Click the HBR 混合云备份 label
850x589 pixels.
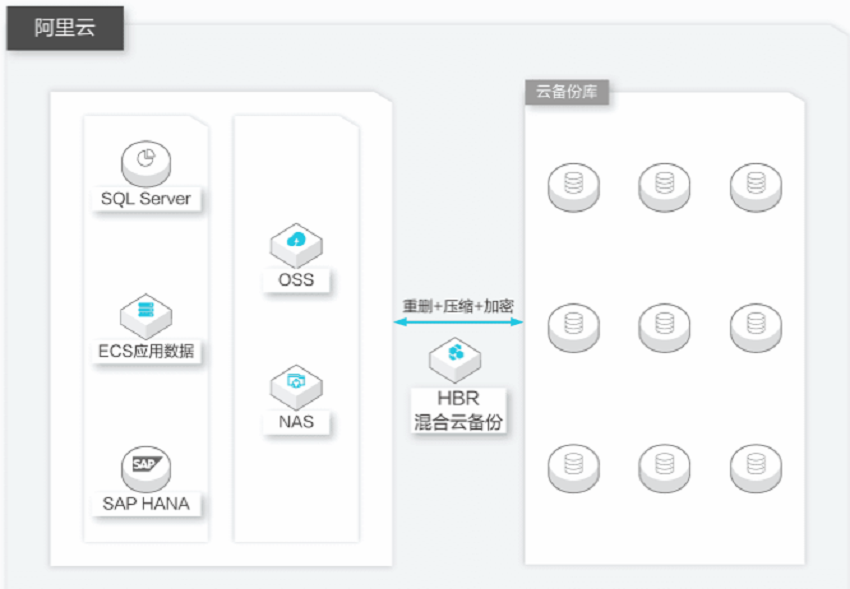click(x=458, y=410)
